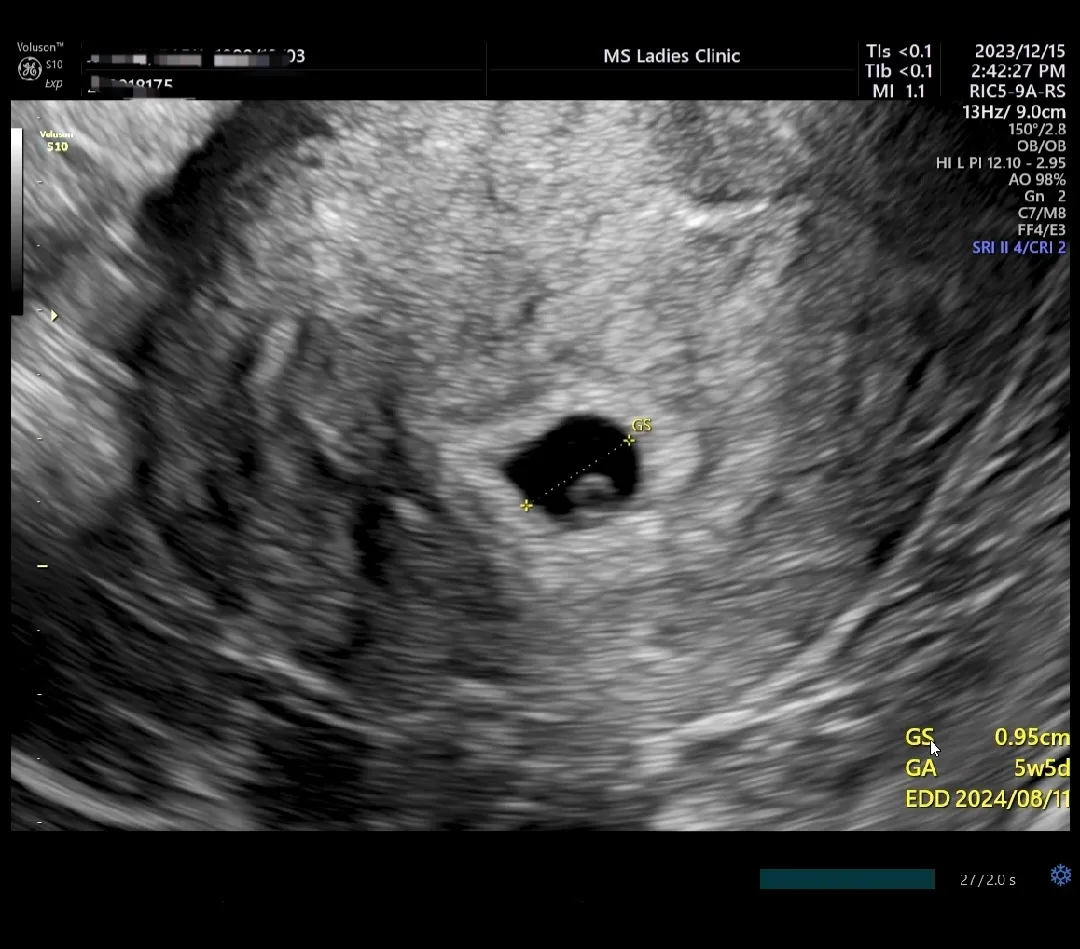Click the 'C7/M8' setting text
This screenshot has width=1080, height=949.
[x=1041, y=213]
